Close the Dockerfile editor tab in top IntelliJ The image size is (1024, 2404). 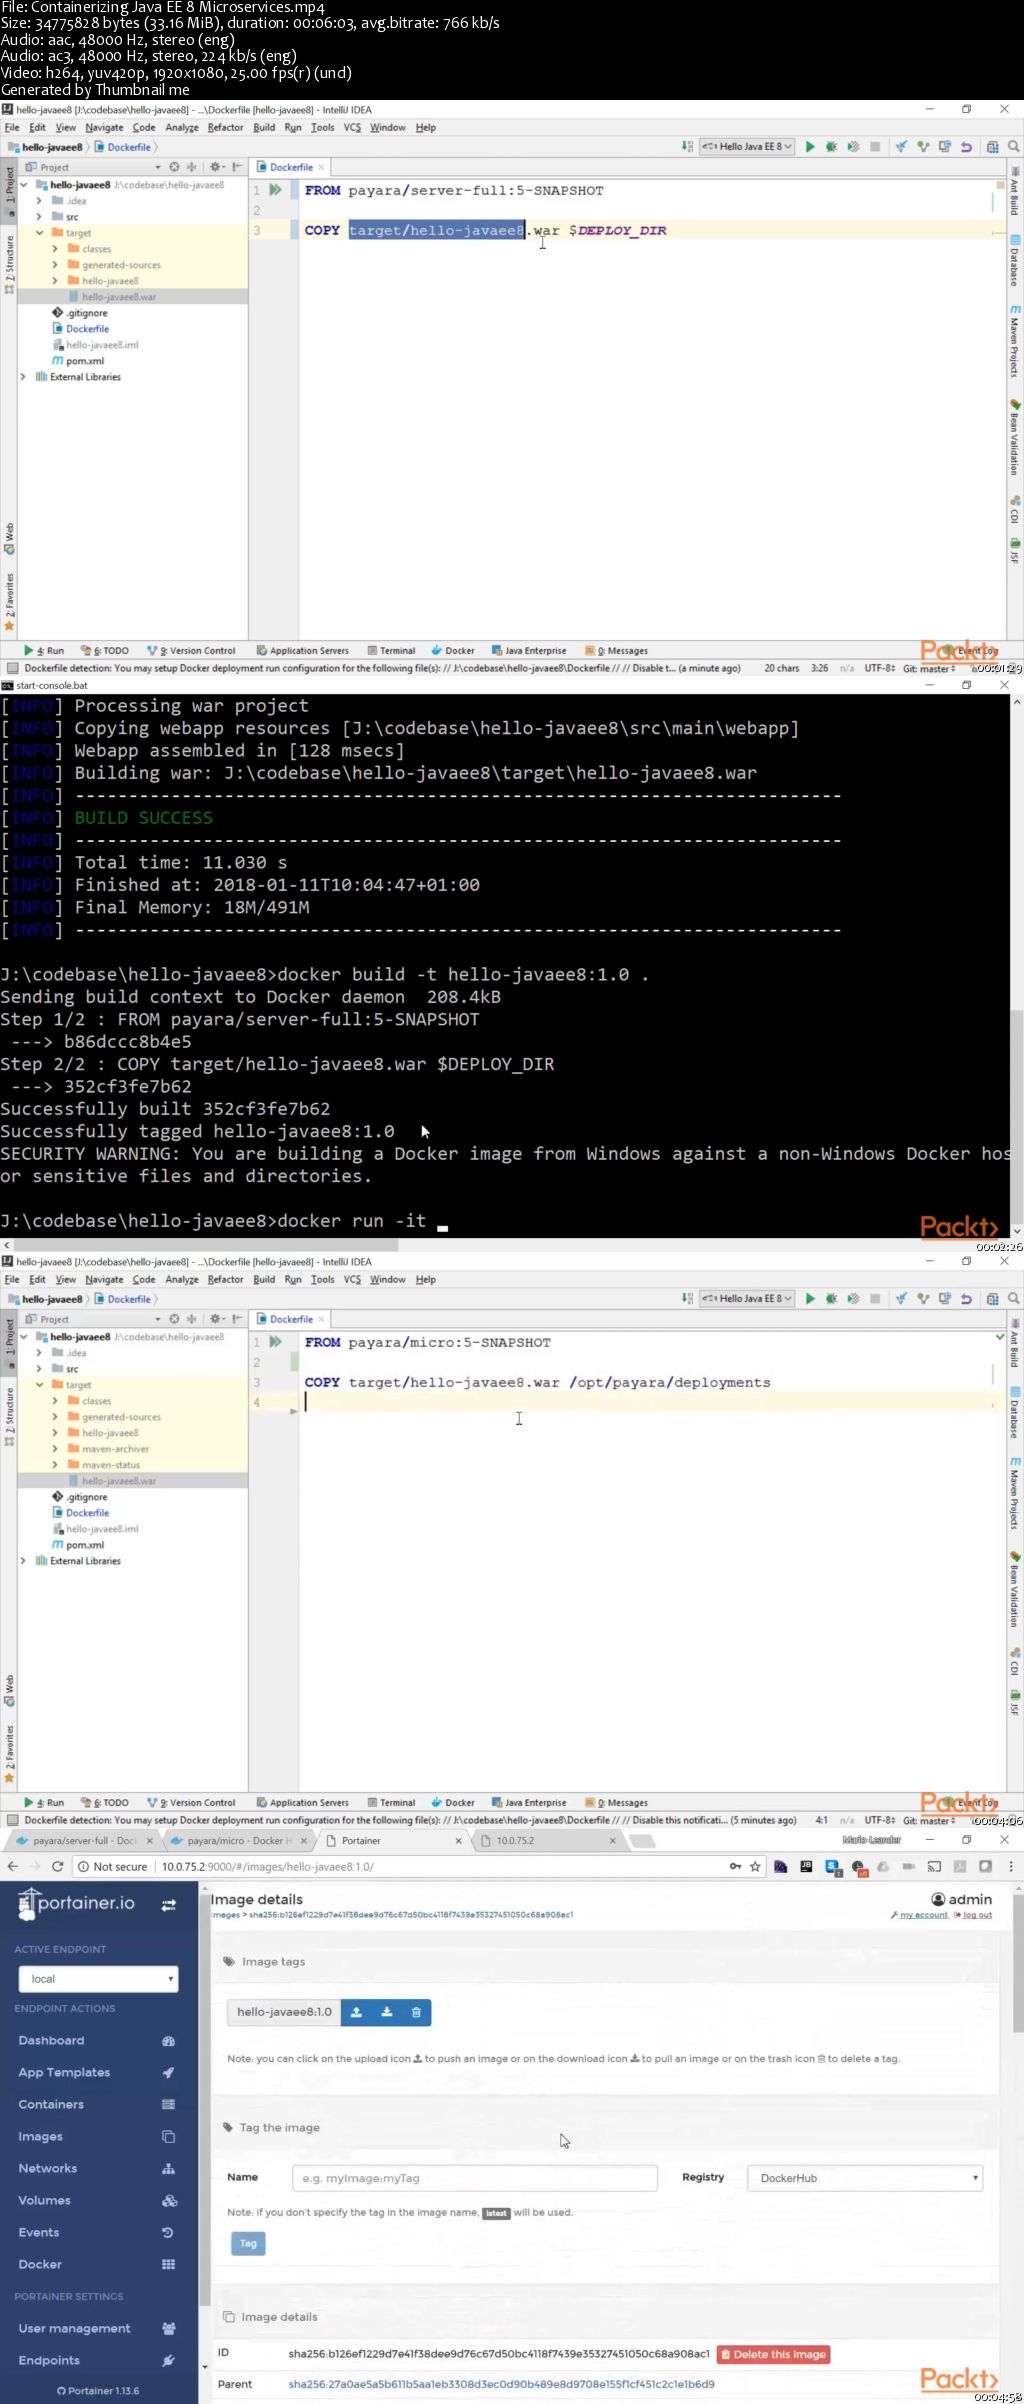click(x=321, y=167)
